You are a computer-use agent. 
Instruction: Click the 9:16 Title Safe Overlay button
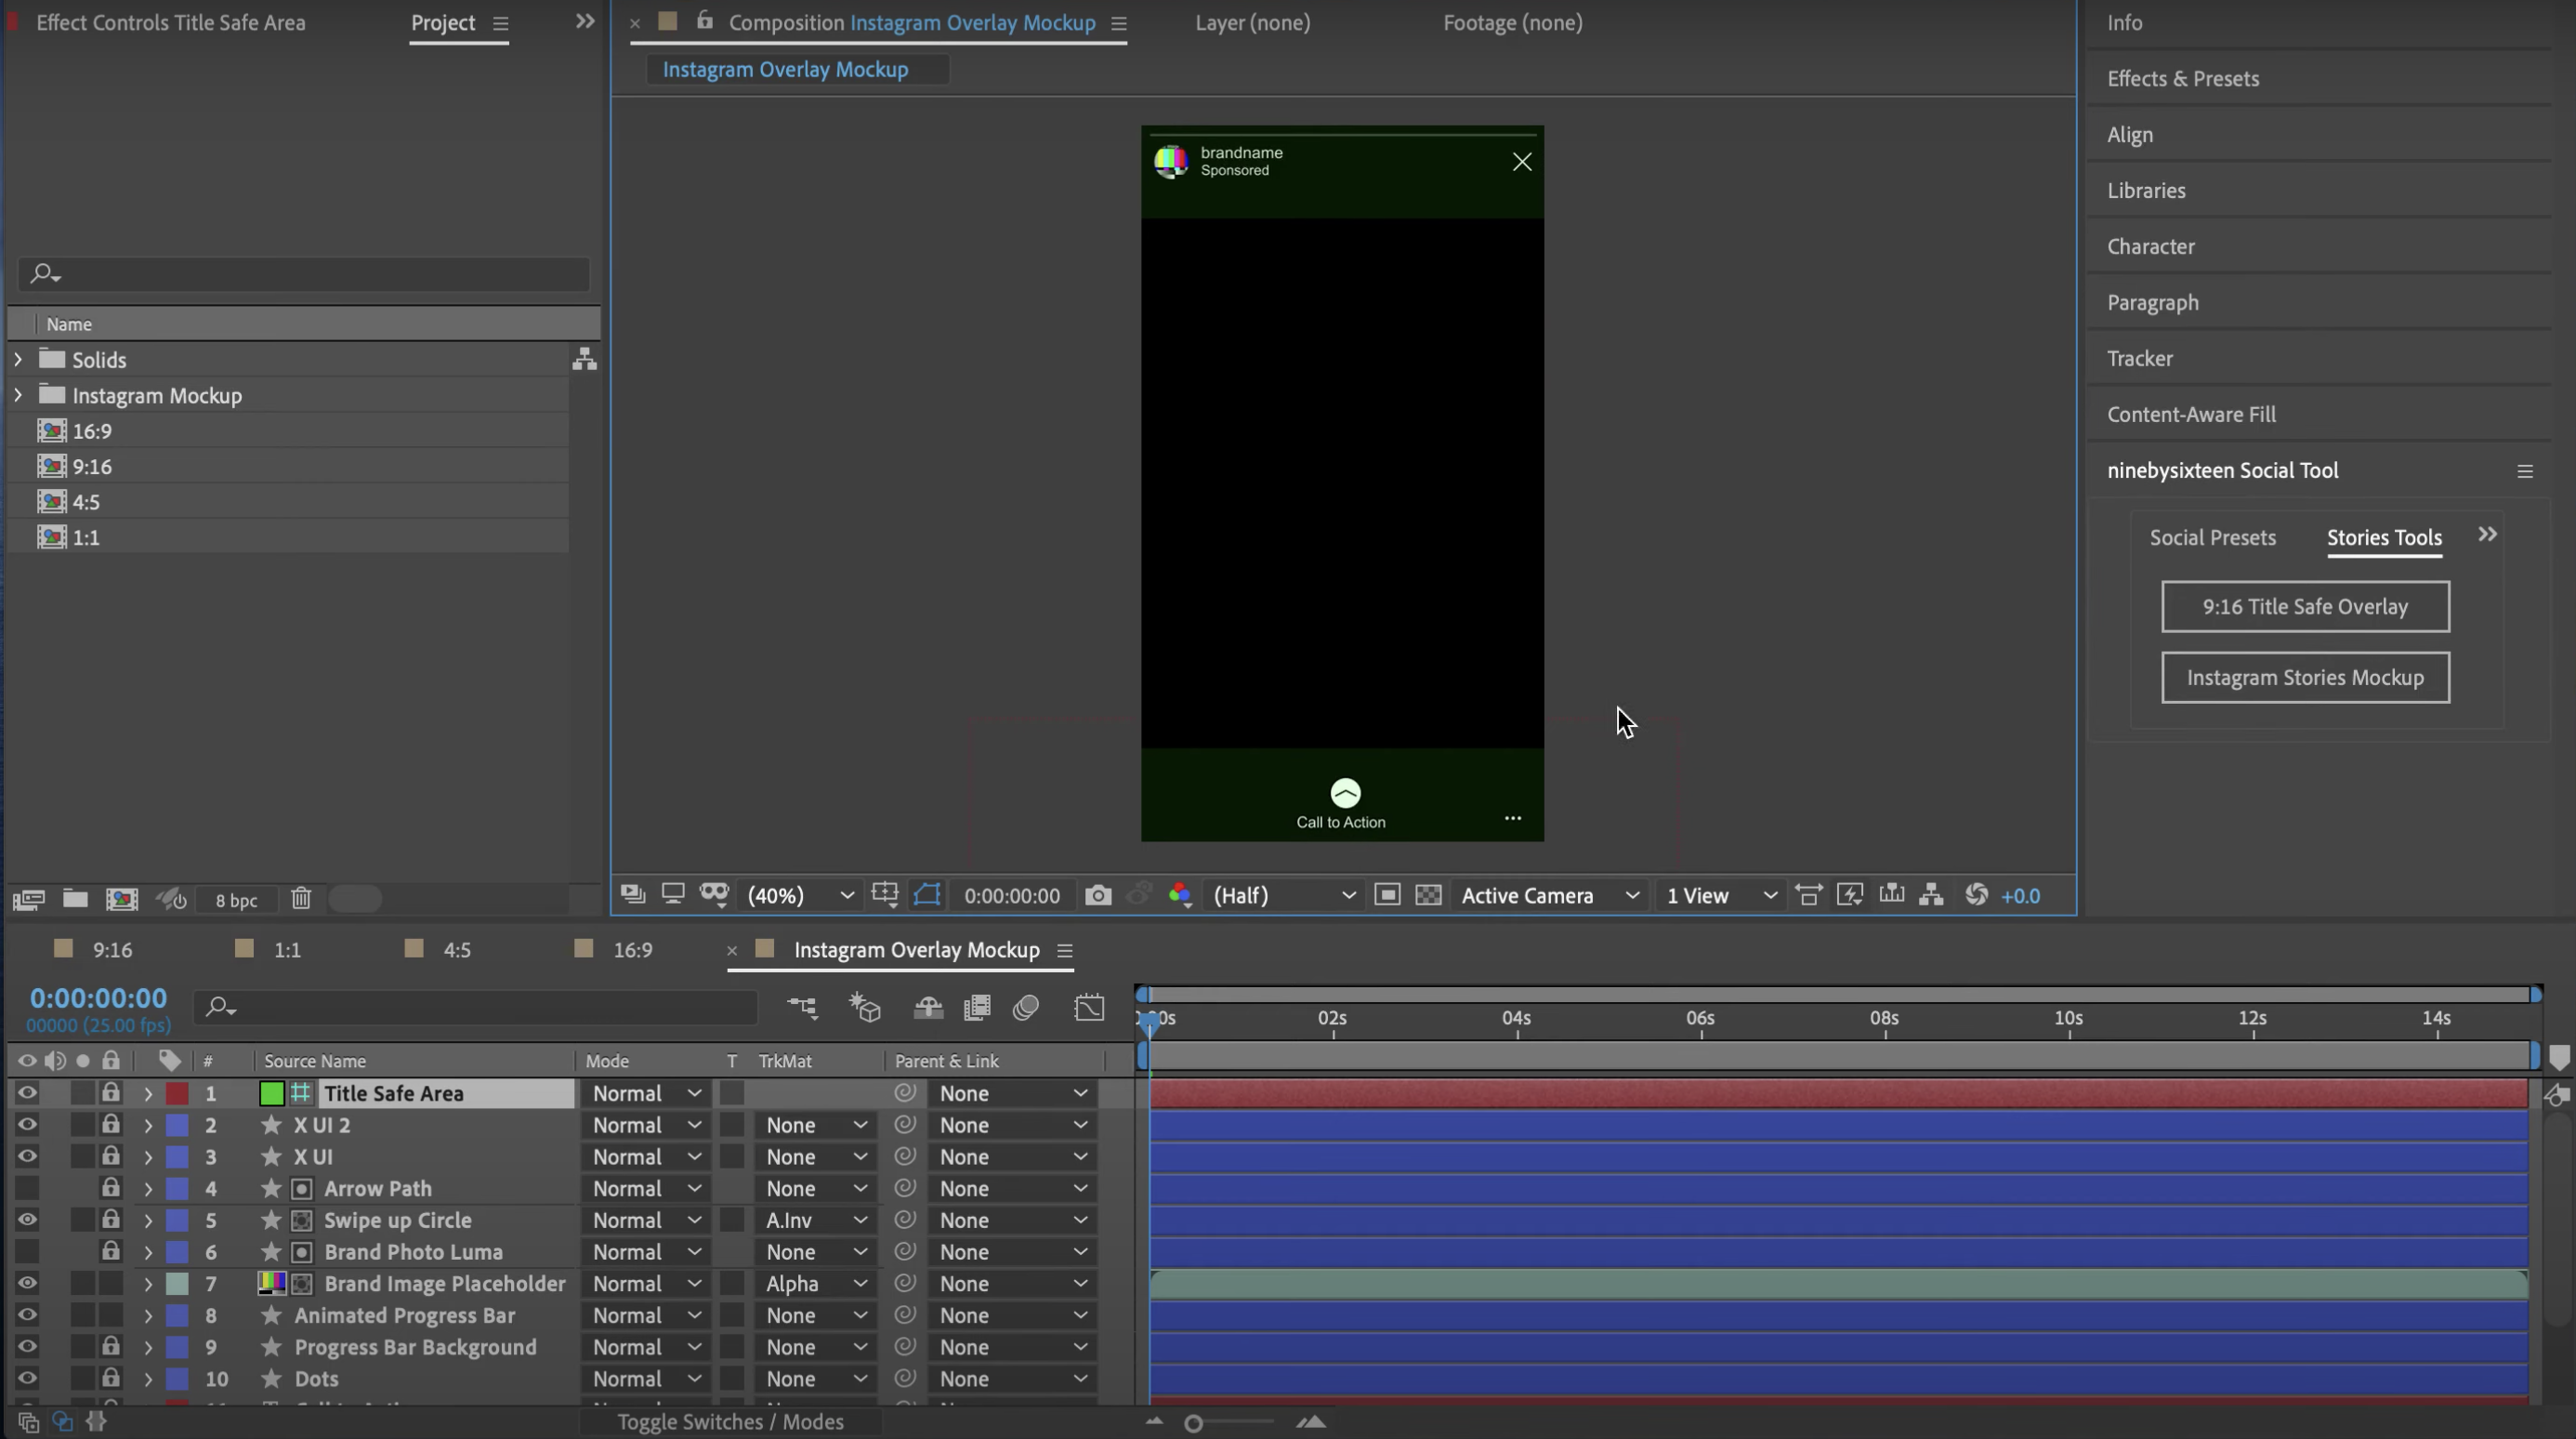[x=2304, y=607]
